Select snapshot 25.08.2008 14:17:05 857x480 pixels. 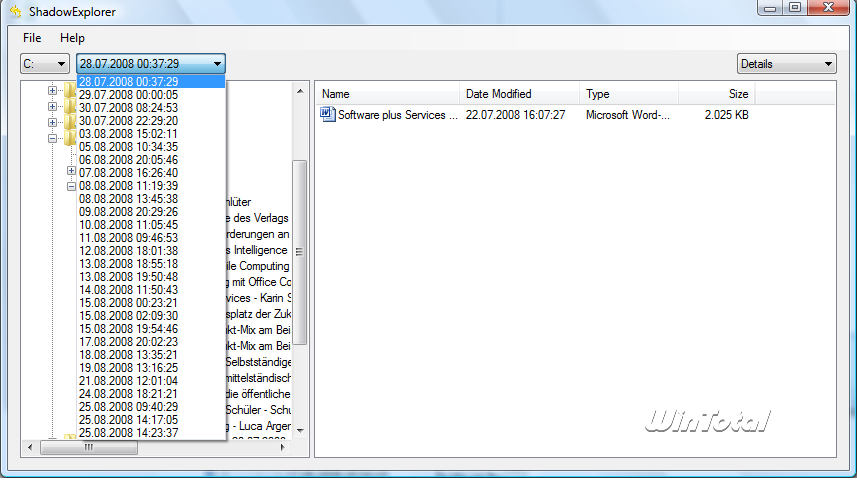[x=151, y=420]
